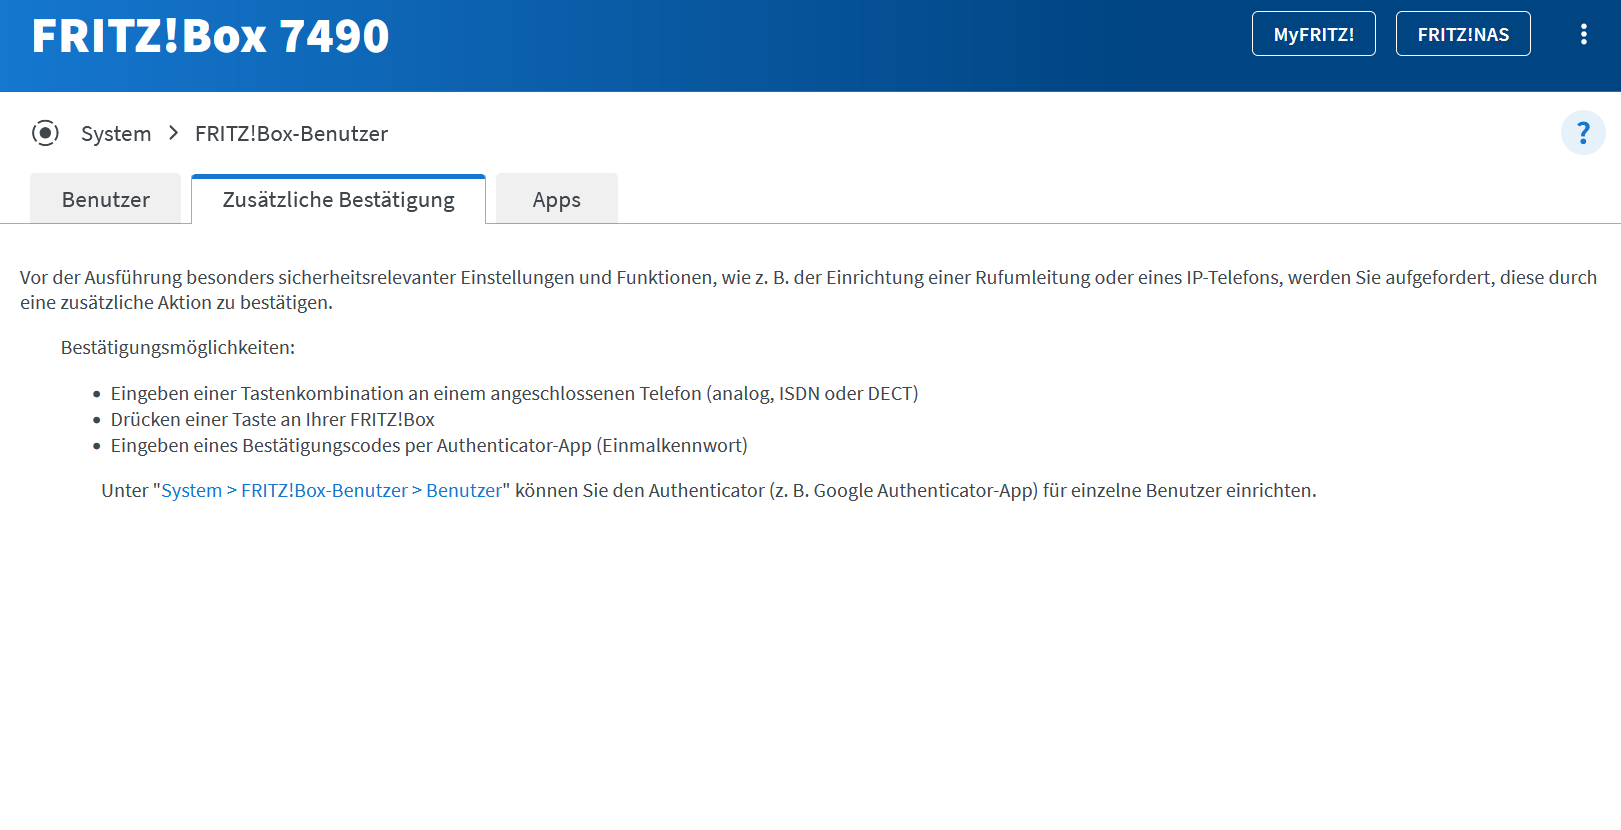1621x830 pixels.
Task: Click the Bestätigungsmöglichkeiten heading
Action: (178, 347)
